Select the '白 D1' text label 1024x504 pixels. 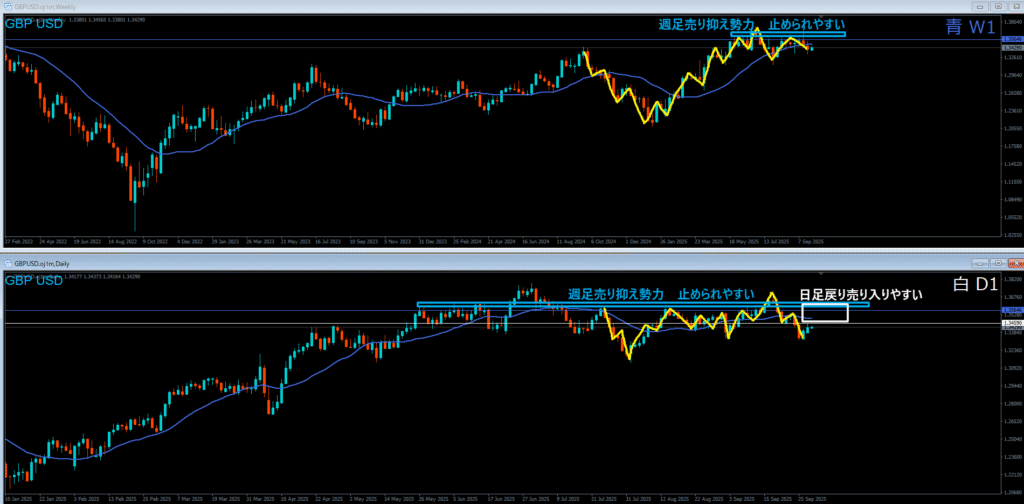pos(974,285)
